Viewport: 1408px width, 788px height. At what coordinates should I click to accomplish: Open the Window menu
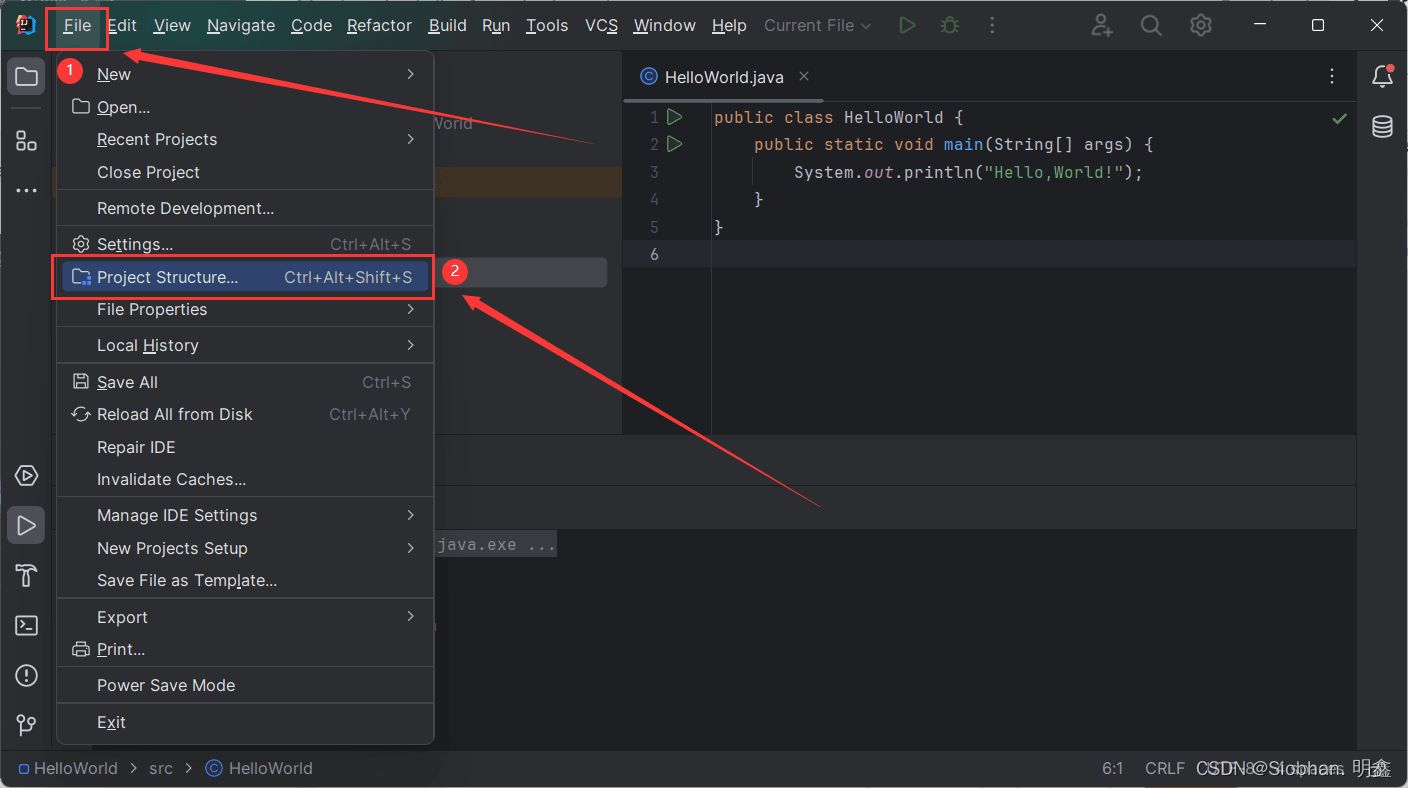tap(664, 26)
